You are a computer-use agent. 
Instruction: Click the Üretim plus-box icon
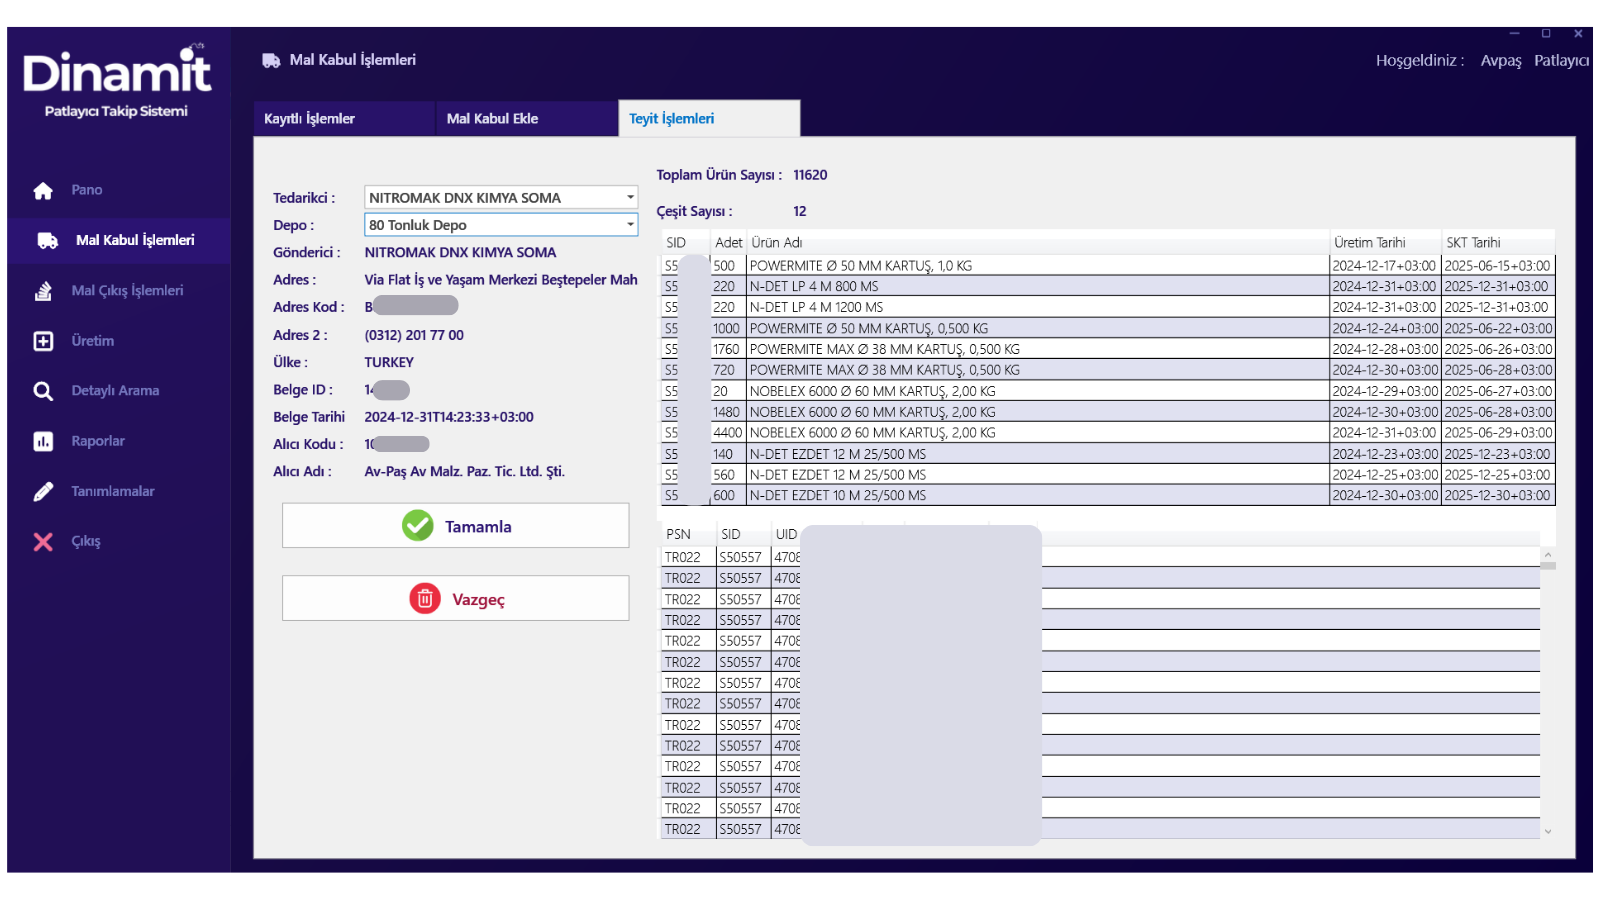[x=43, y=341]
